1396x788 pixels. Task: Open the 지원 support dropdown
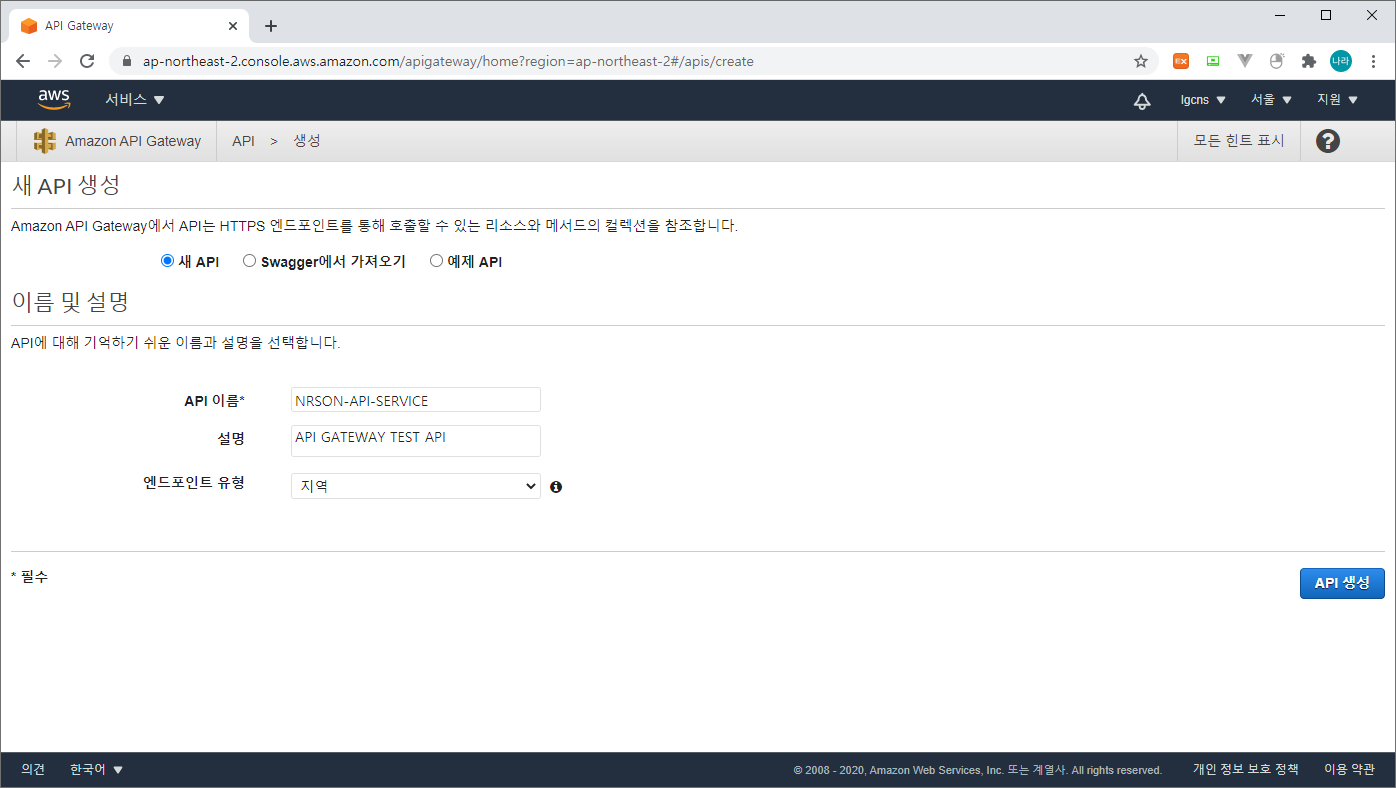click(x=1338, y=100)
